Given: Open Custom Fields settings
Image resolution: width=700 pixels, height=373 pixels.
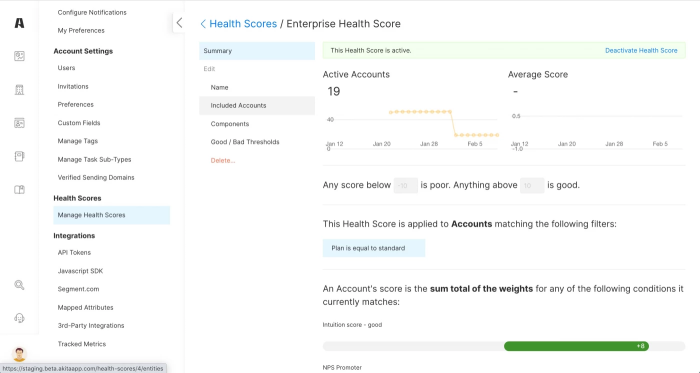Looking at the screenshot, I should pos(79,123).
